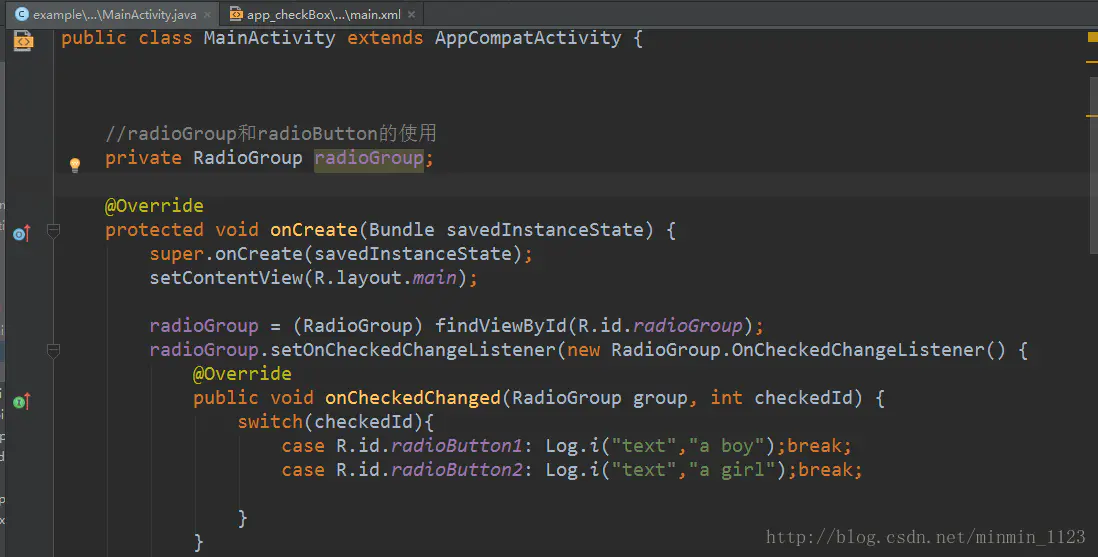Click the XML file icon on main.xml tab
The width and height of the screenshot is (1098, 557).
click(x=236, y=14)
